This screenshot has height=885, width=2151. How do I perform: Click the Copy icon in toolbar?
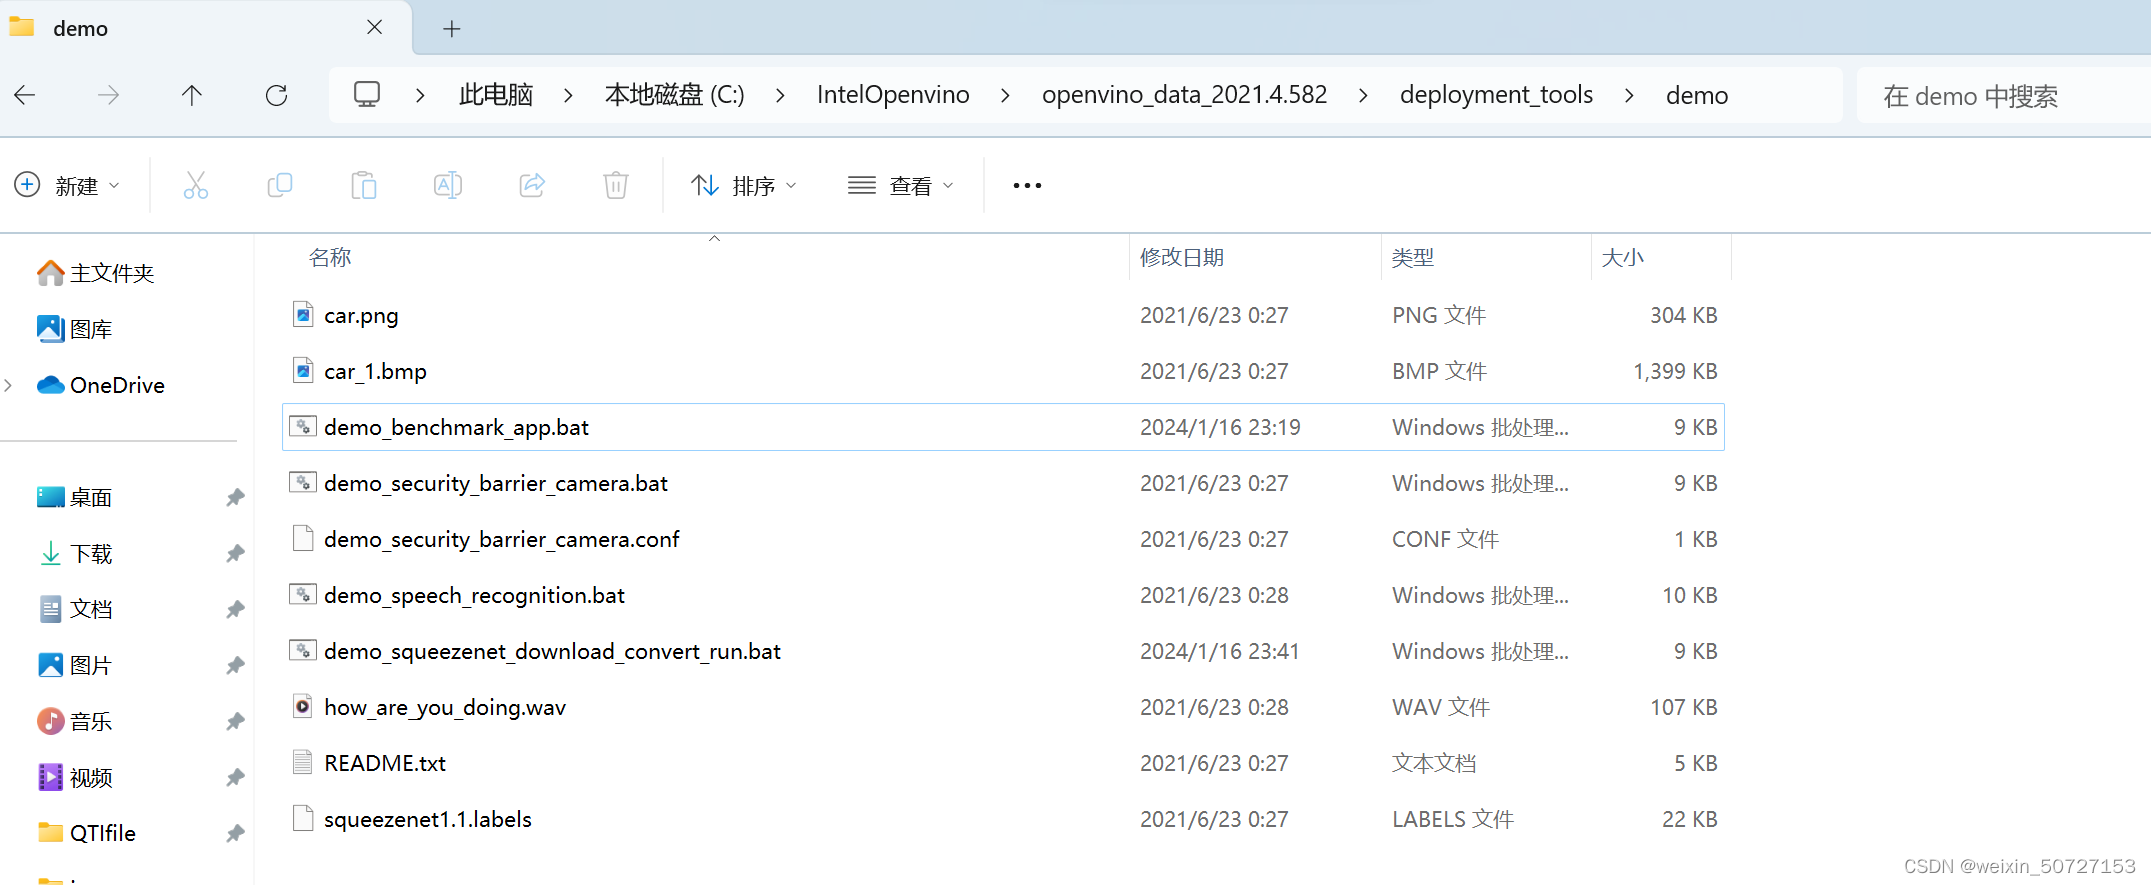(x=280, y=185)
